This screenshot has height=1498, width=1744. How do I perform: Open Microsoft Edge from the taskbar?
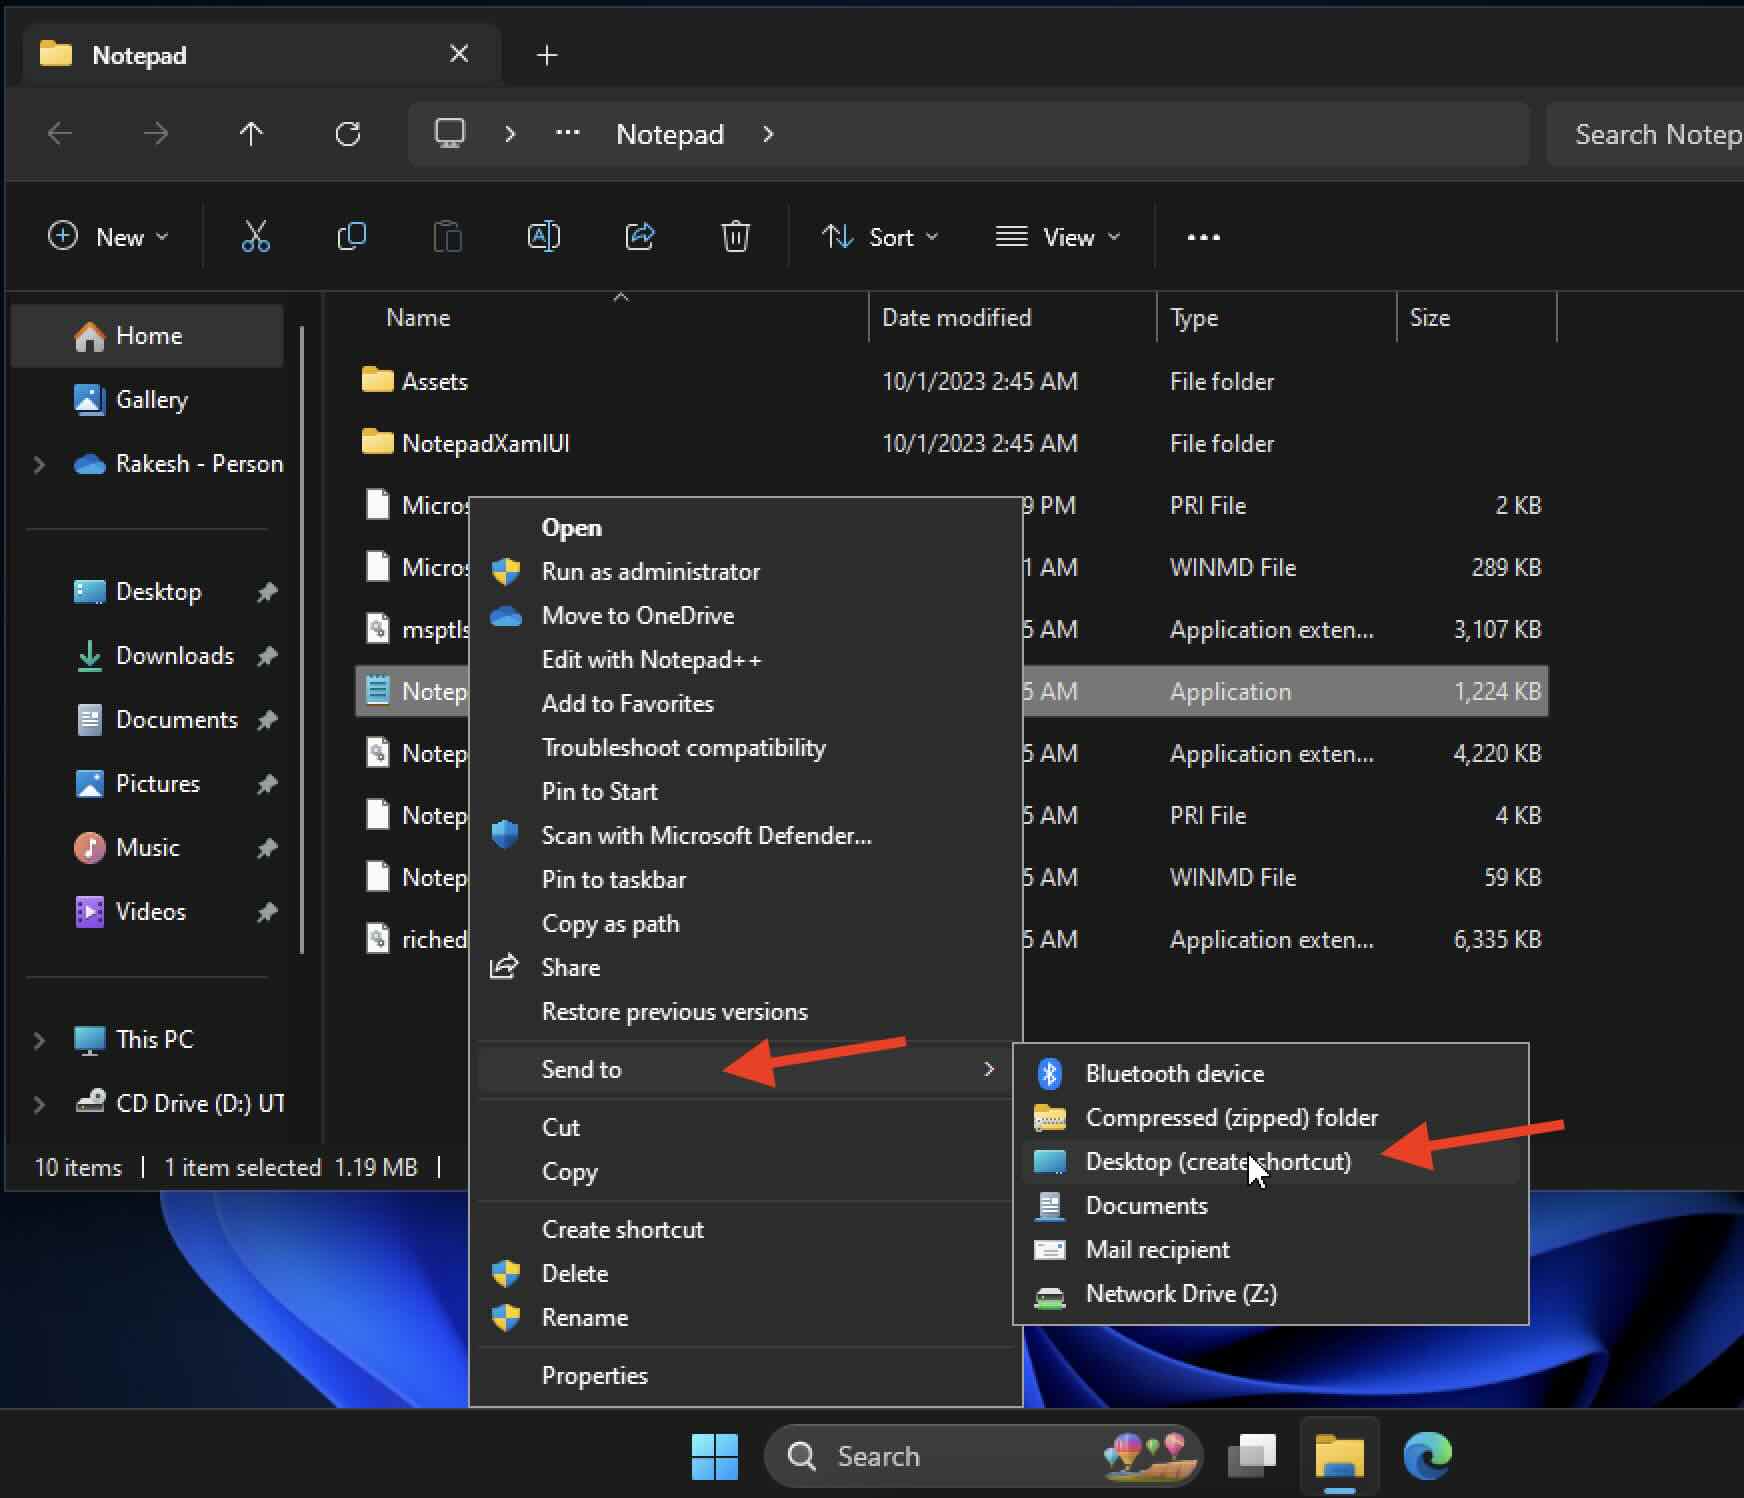pyautogui.click(x=1428, y=1456)
